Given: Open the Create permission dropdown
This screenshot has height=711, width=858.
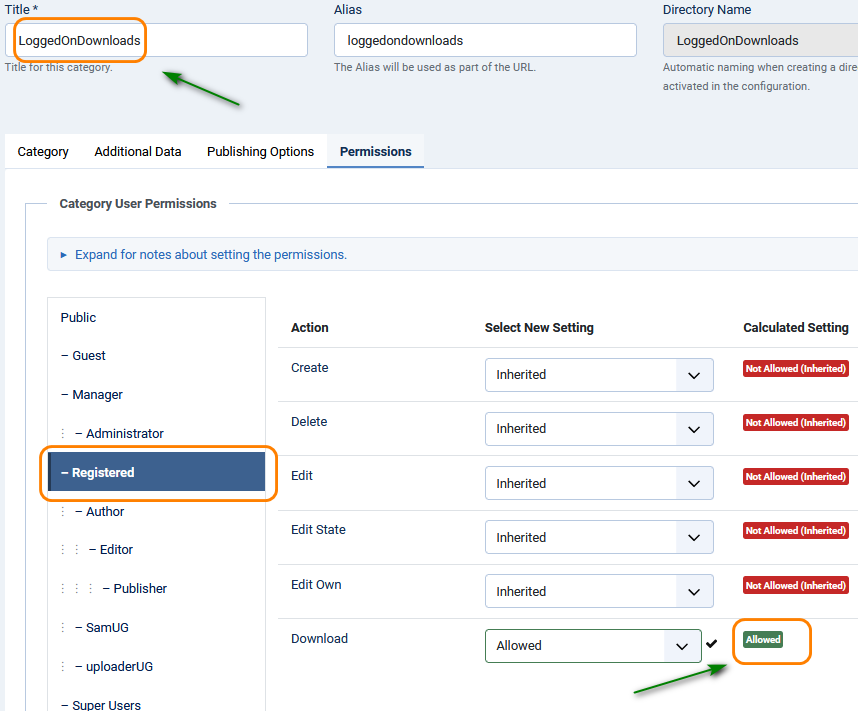Looking at the screenshot, I should pos(599,375).
